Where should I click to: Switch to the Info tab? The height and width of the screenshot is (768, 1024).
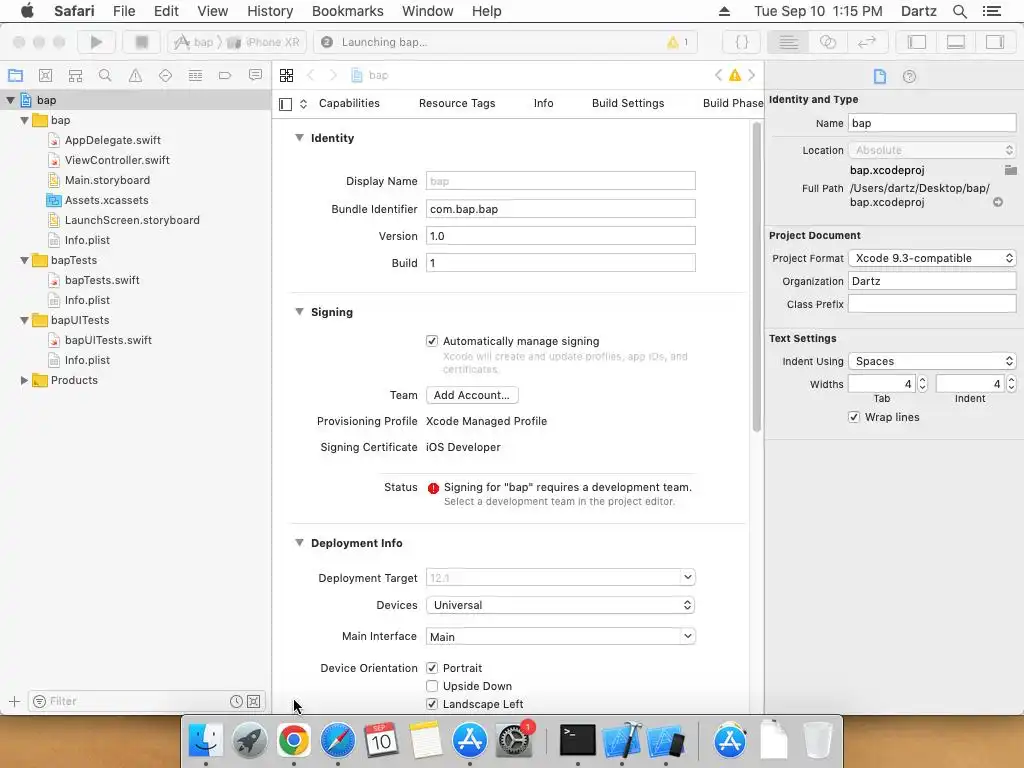[543, 103]
